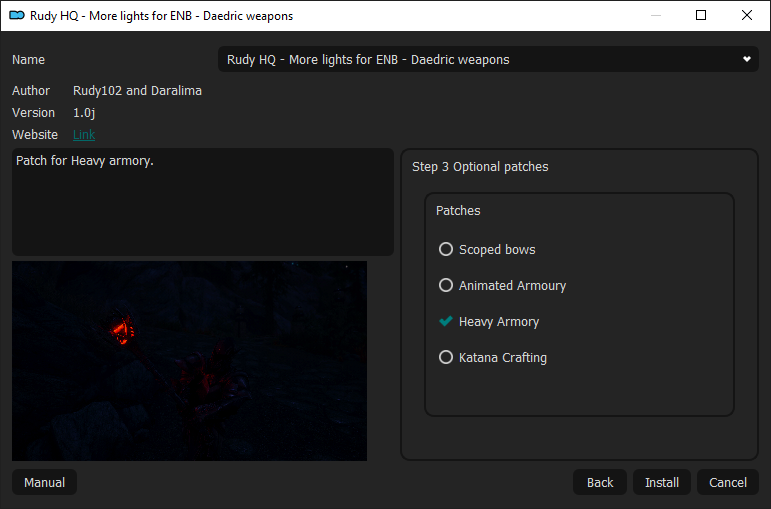The width and height of the screenshot is (771, 509).
Task: Click the 'Website' label
Action: coord(35,135)
